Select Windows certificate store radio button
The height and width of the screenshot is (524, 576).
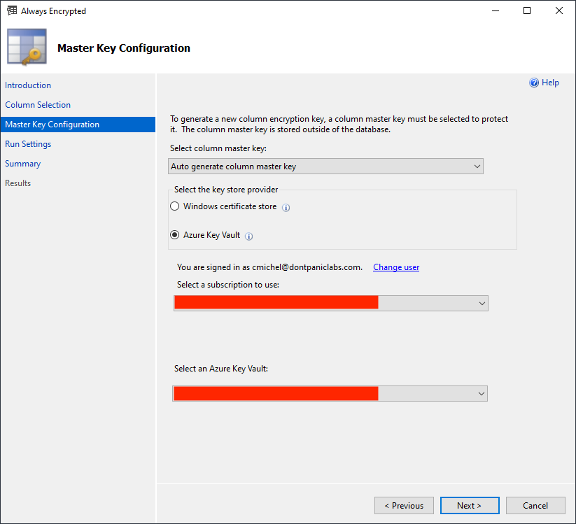[175, 206]
